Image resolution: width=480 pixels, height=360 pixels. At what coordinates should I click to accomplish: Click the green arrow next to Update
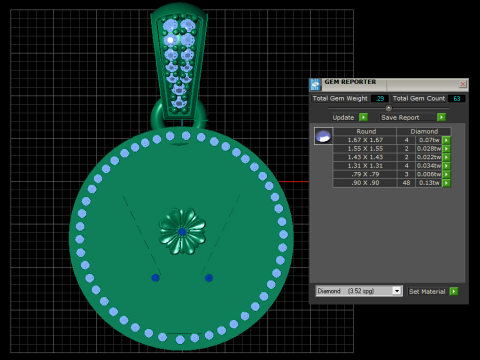[x=363, y=117]
